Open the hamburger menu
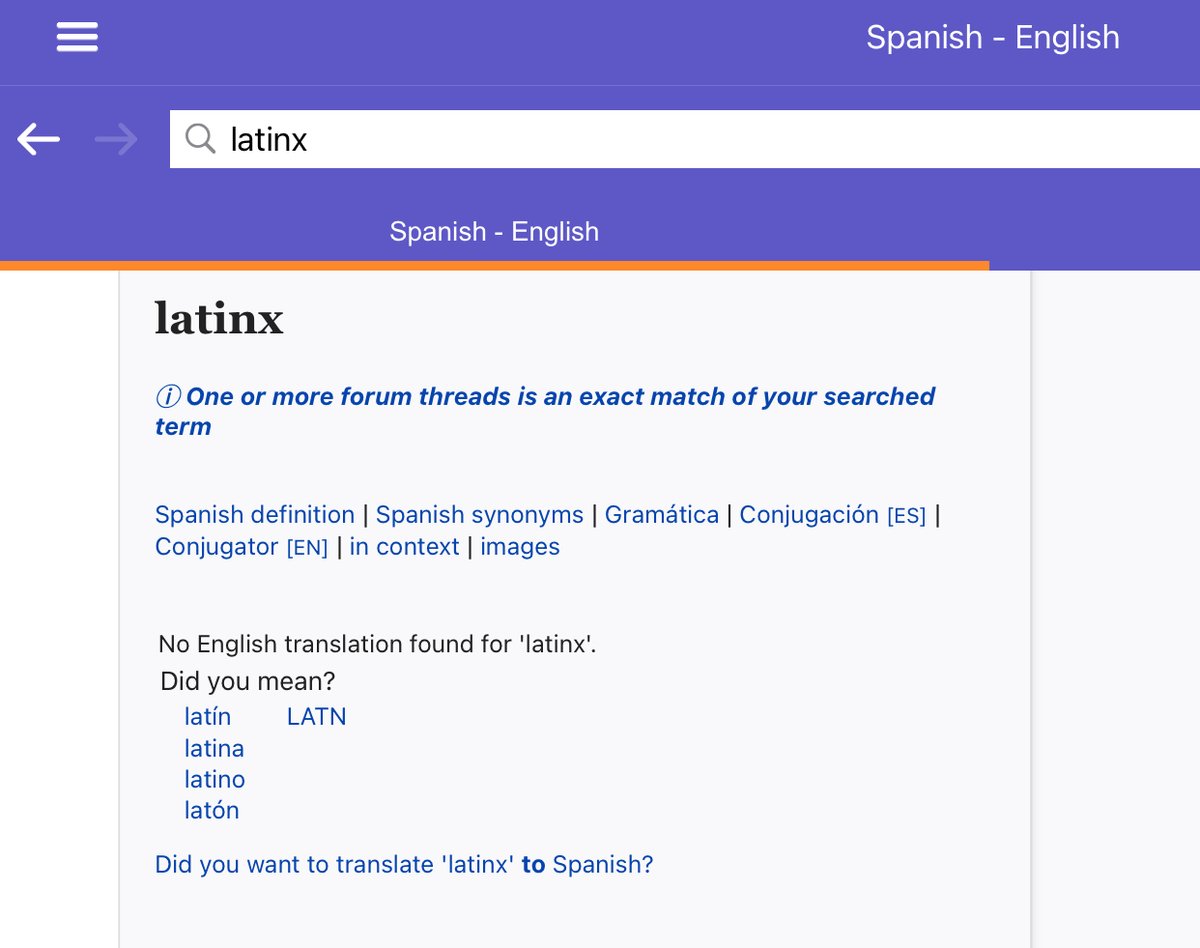 [x=77, y=37]
